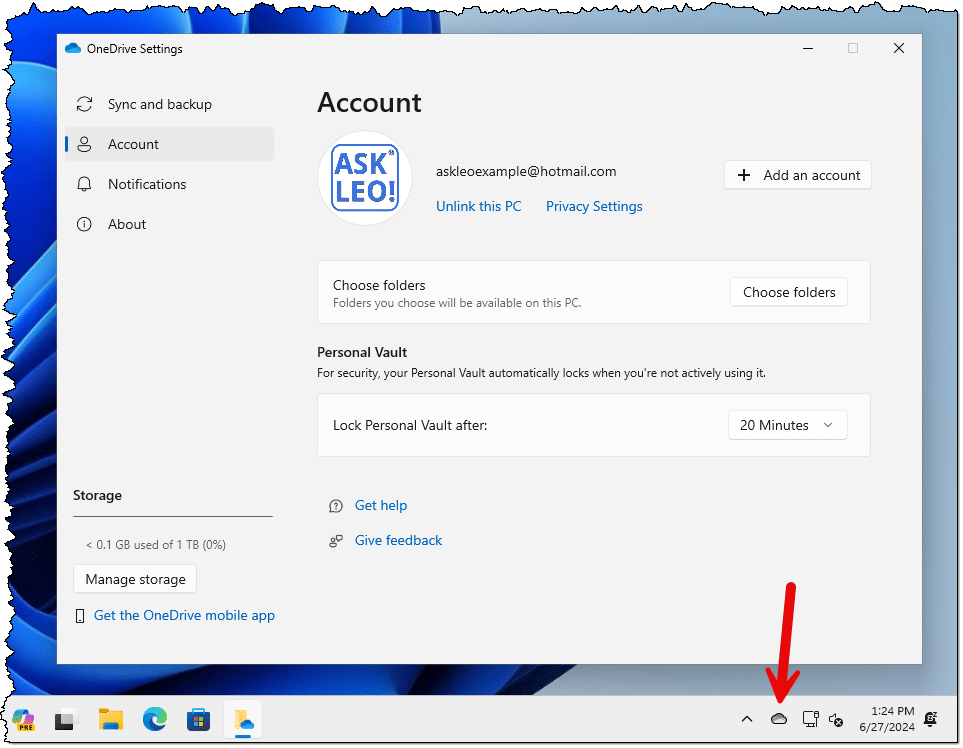Launch Microsoft Store from the taskbar
This screenshot has width=963, height=748.
pos(198,719)
